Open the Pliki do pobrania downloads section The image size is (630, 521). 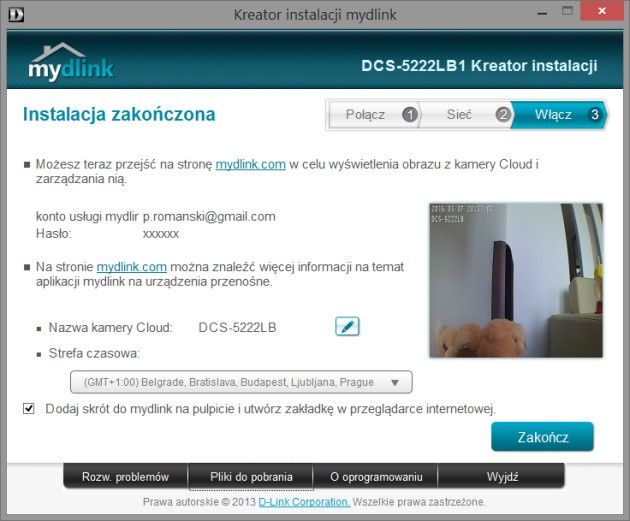251,476
